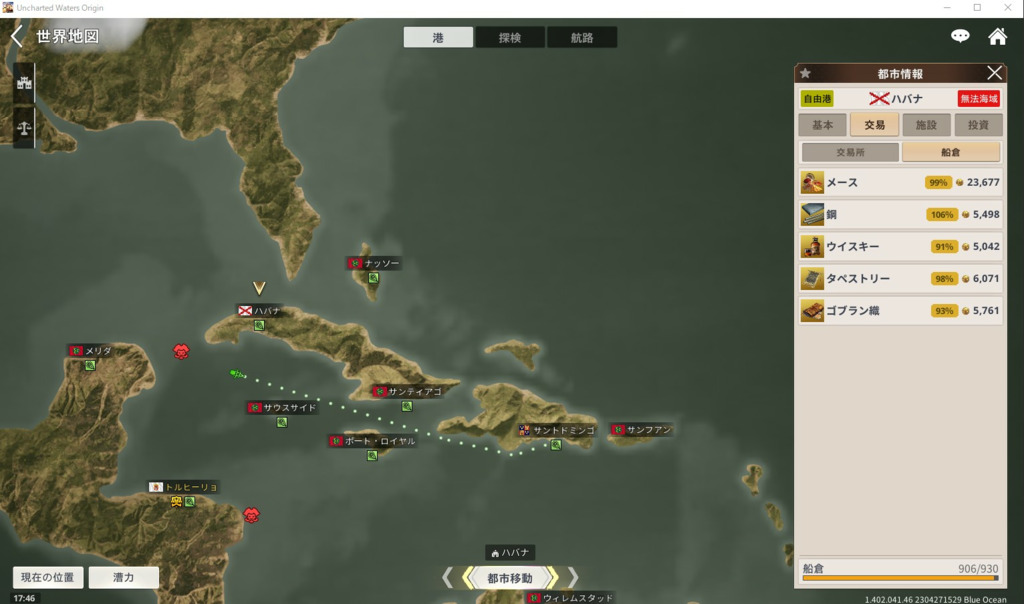The height and width of the screenshot is (604, 1024).
Task: Click the ウイスキー trade good icon
Action: (812, 246)
